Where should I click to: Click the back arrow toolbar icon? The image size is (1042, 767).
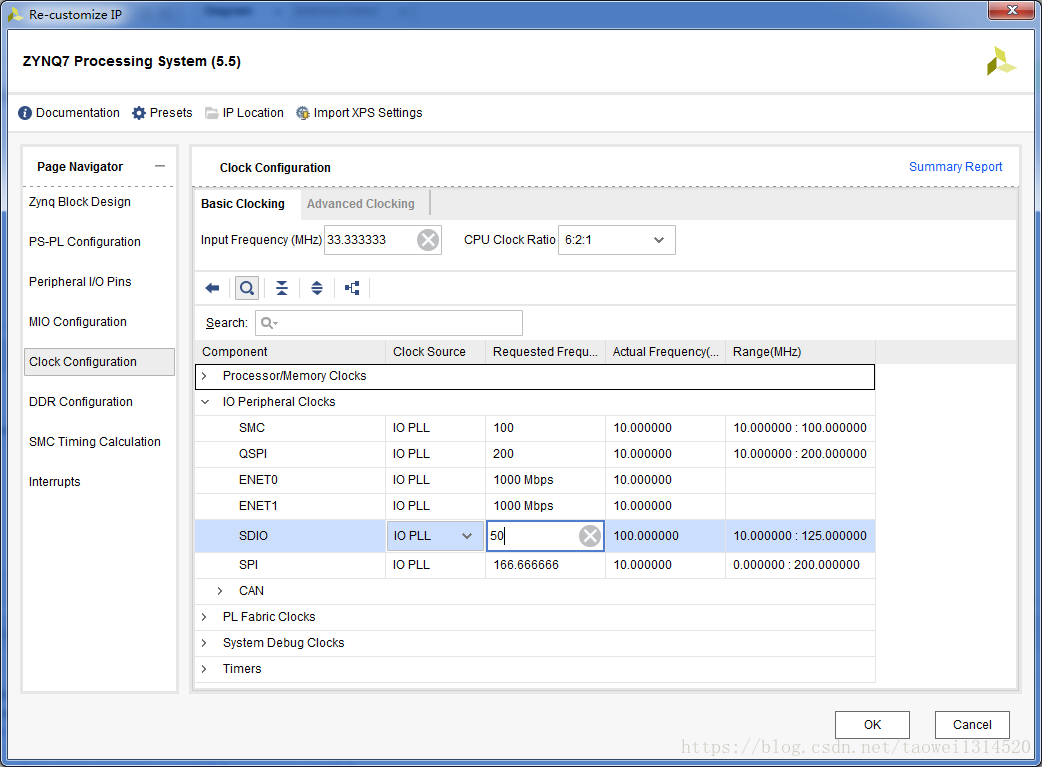pyautogui.click(x=213, y=288)
